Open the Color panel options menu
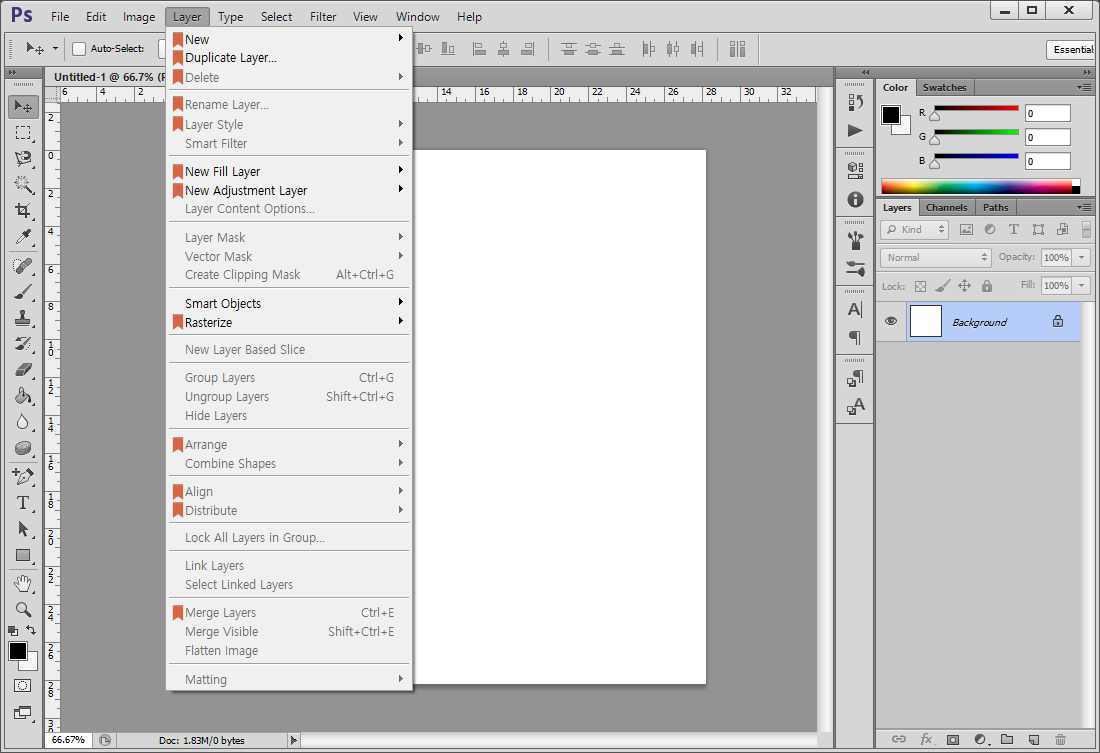Screen dimensions: 1100x753 [1084, 87]
